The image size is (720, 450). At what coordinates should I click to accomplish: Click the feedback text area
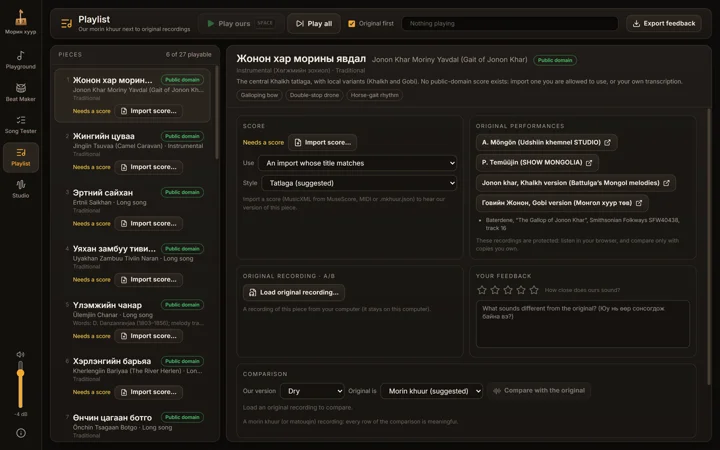[583, 324]
